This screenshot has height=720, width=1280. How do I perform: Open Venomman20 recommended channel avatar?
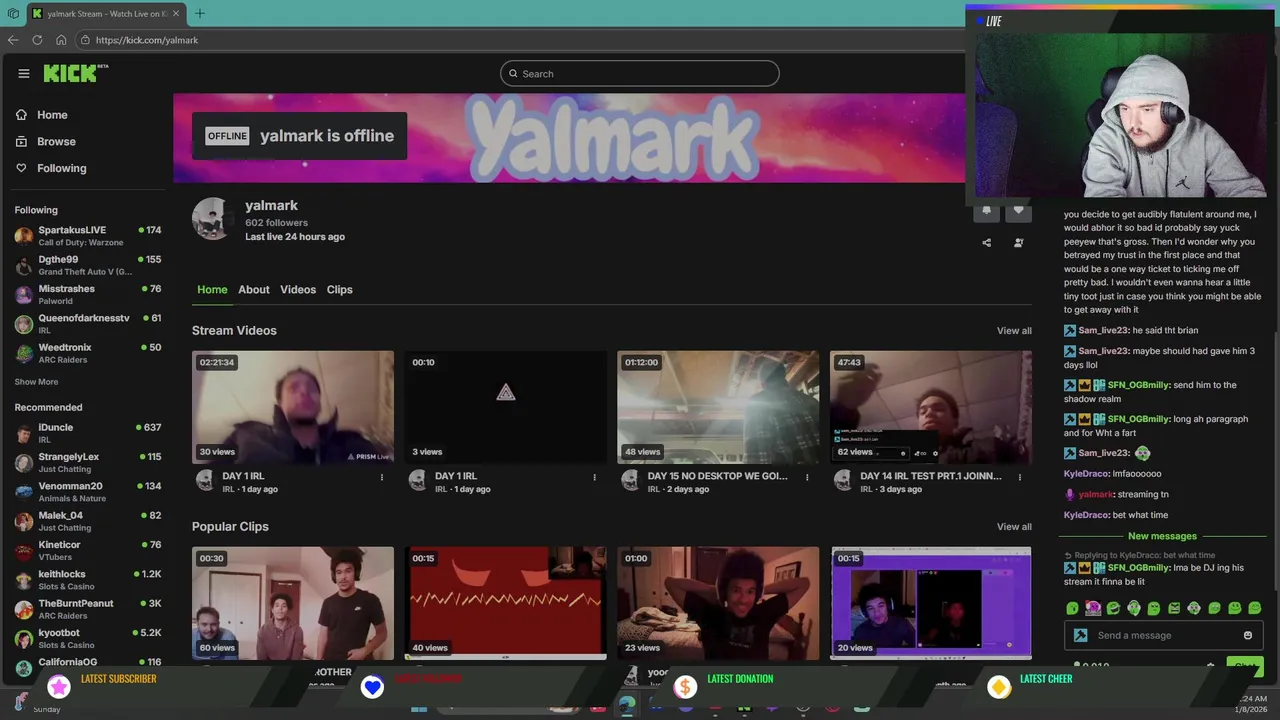(x=24, y=492)
